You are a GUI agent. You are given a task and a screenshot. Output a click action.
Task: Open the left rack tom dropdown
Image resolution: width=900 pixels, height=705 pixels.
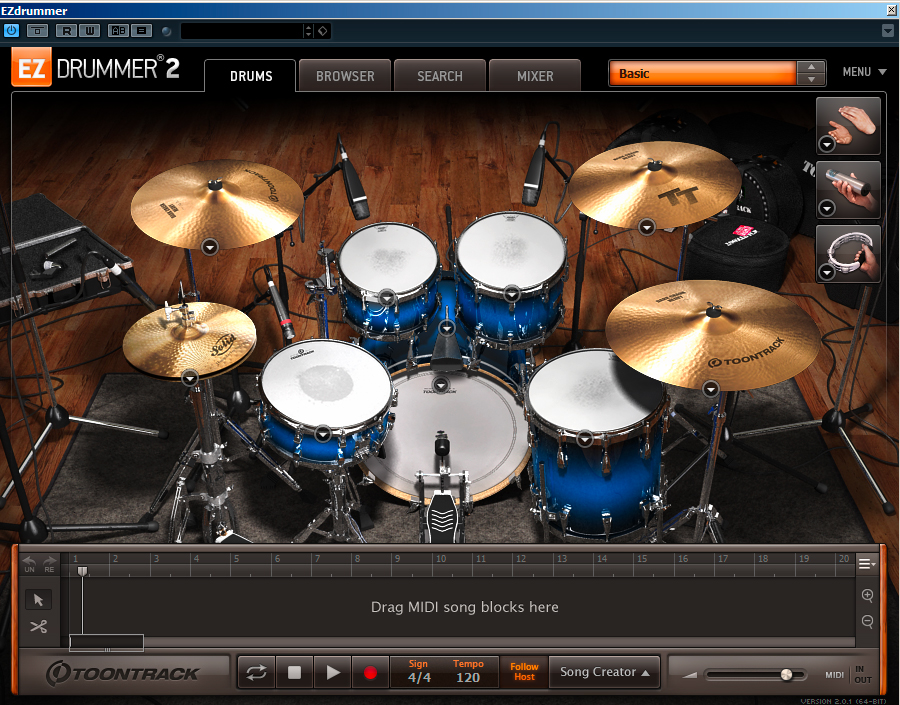[x=387, y=297]
